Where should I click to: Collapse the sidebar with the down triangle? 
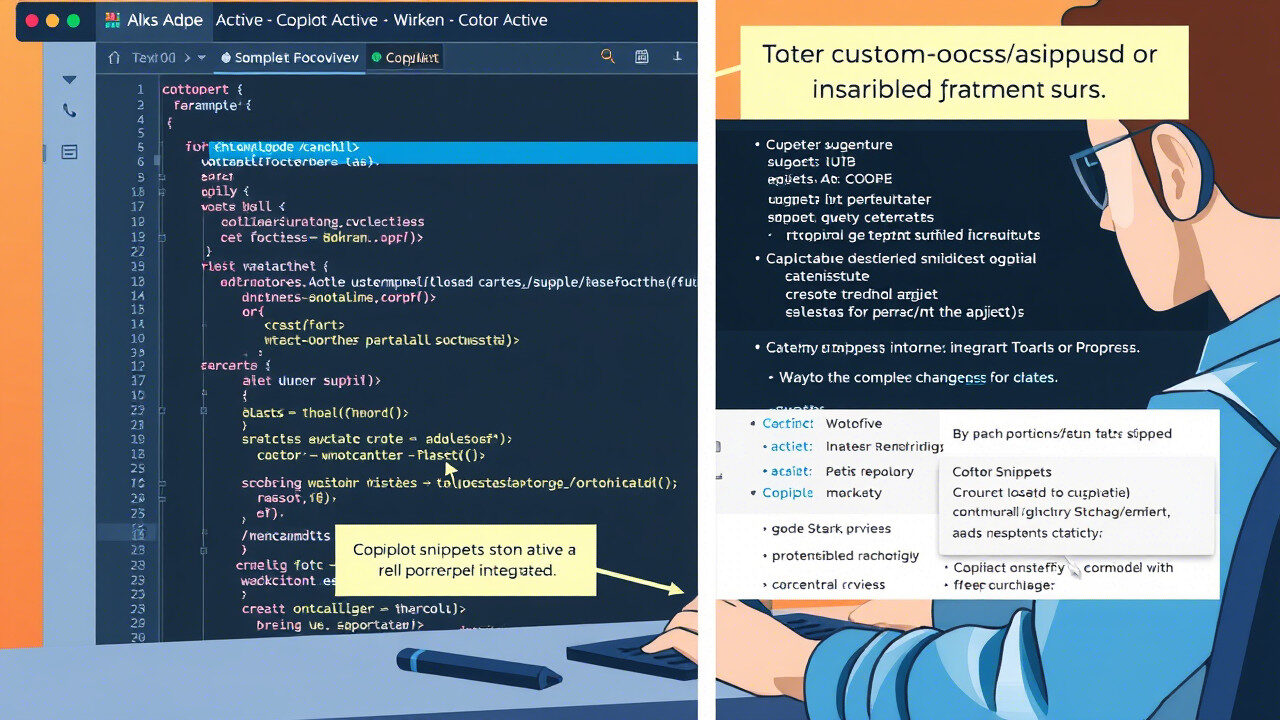pyautogui.click(x=69, y=80)
